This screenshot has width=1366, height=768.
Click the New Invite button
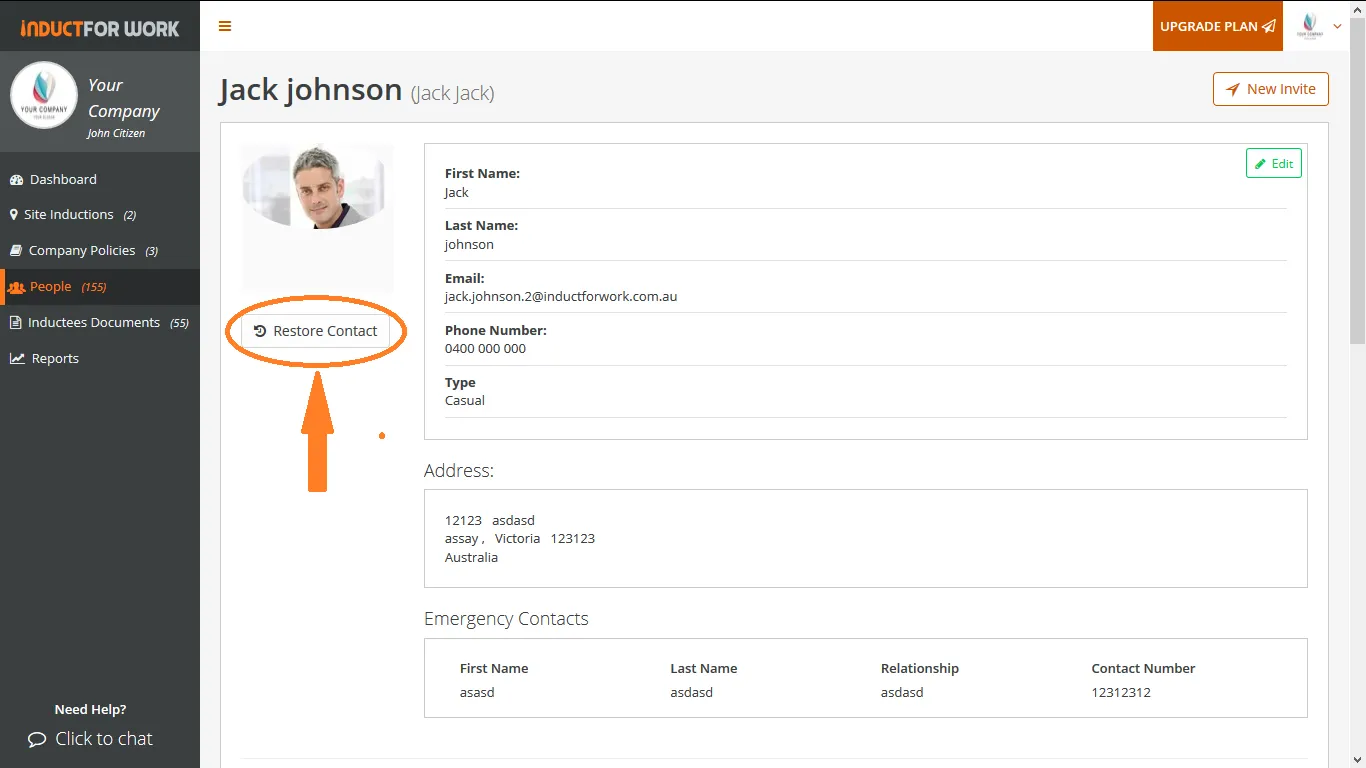point(1271,89)
